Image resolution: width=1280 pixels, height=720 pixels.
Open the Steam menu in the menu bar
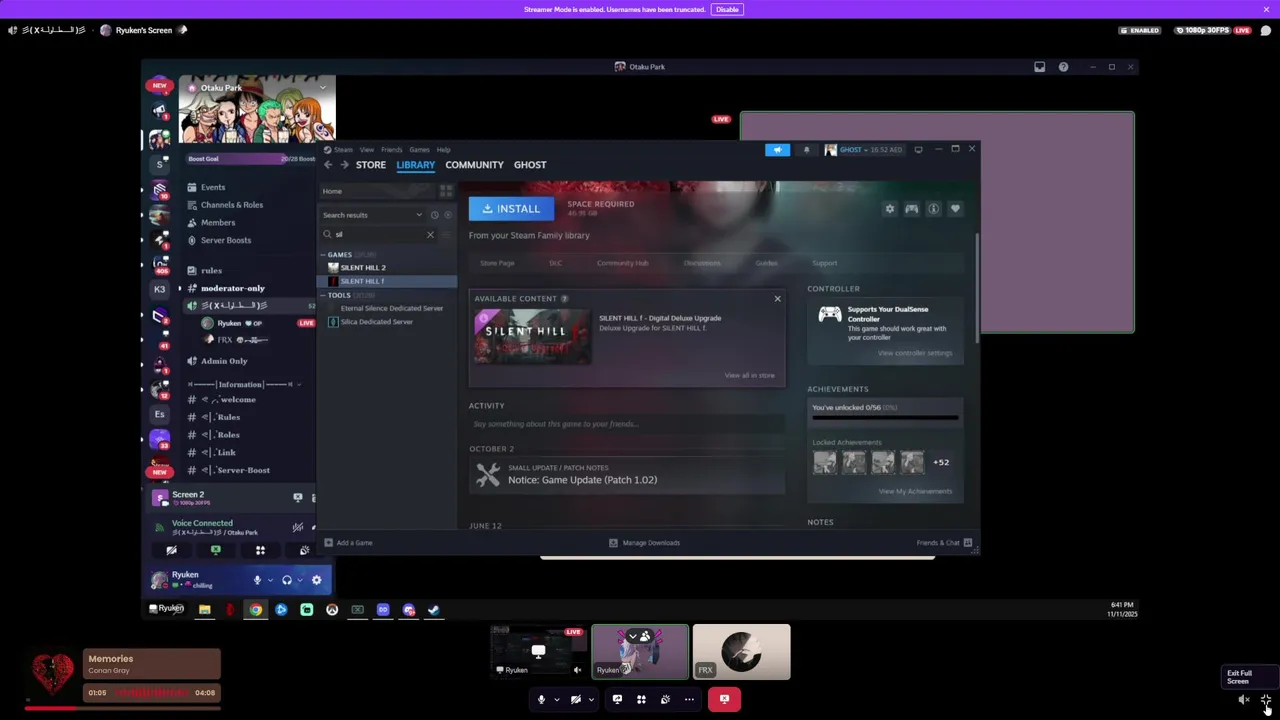tap(343, 150)
